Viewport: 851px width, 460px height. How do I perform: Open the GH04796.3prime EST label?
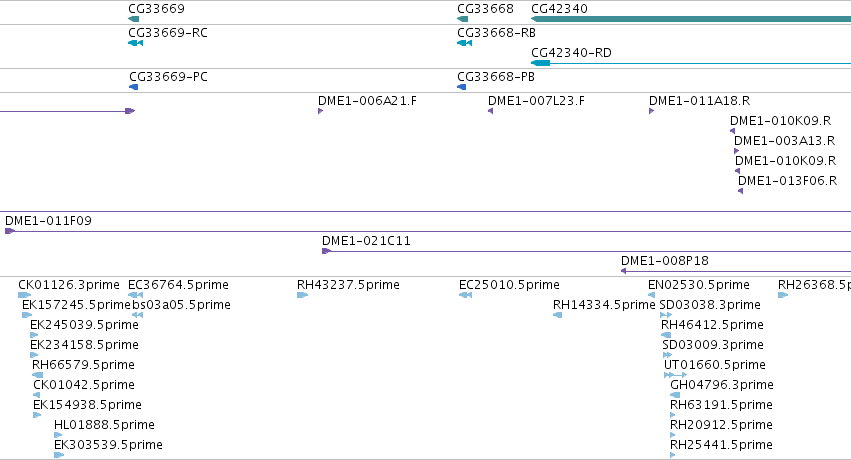click(x=722, y=385)
